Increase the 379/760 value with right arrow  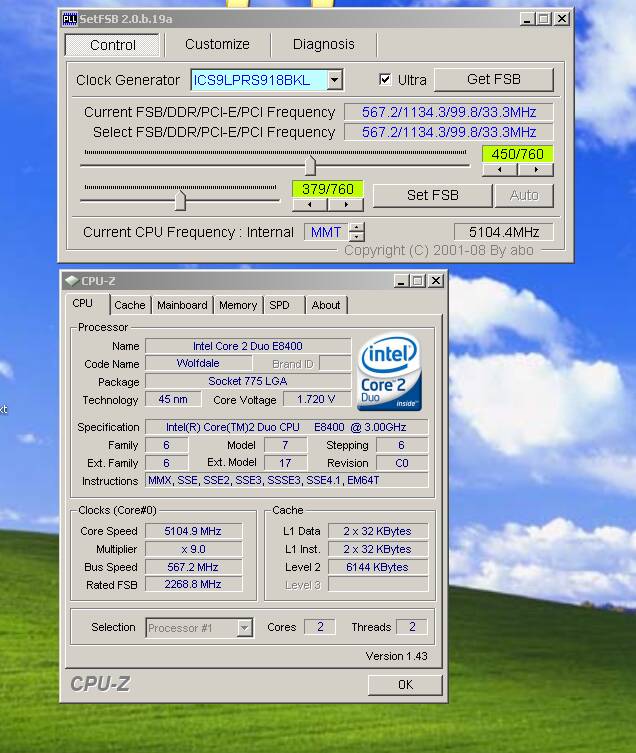346,205
